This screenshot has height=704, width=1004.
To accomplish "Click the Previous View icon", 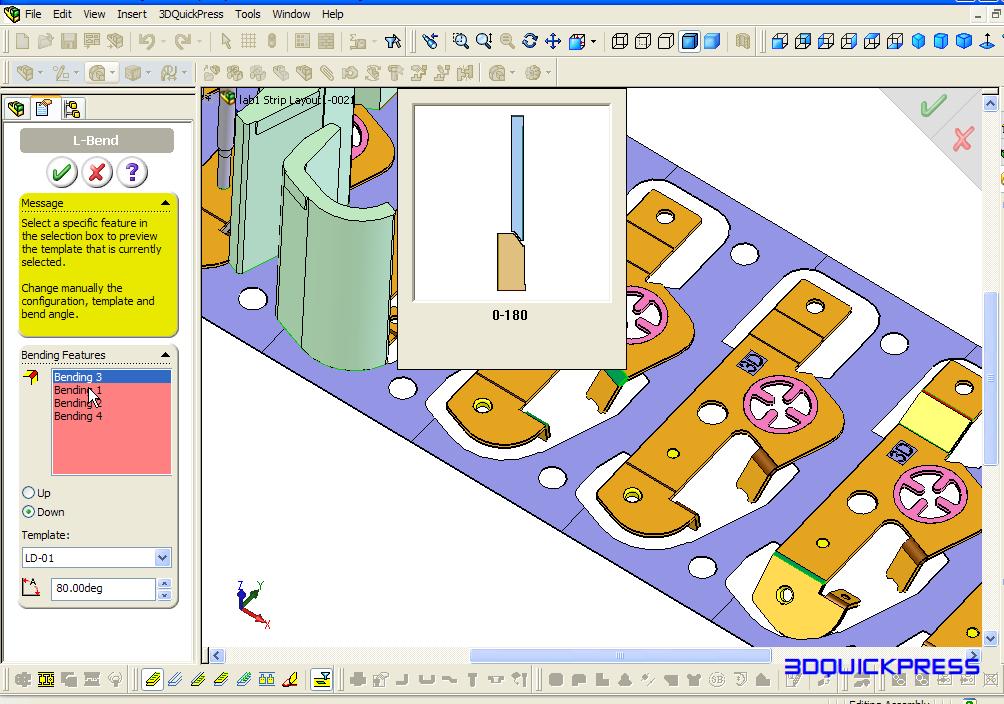I will [x=430, y=42].
